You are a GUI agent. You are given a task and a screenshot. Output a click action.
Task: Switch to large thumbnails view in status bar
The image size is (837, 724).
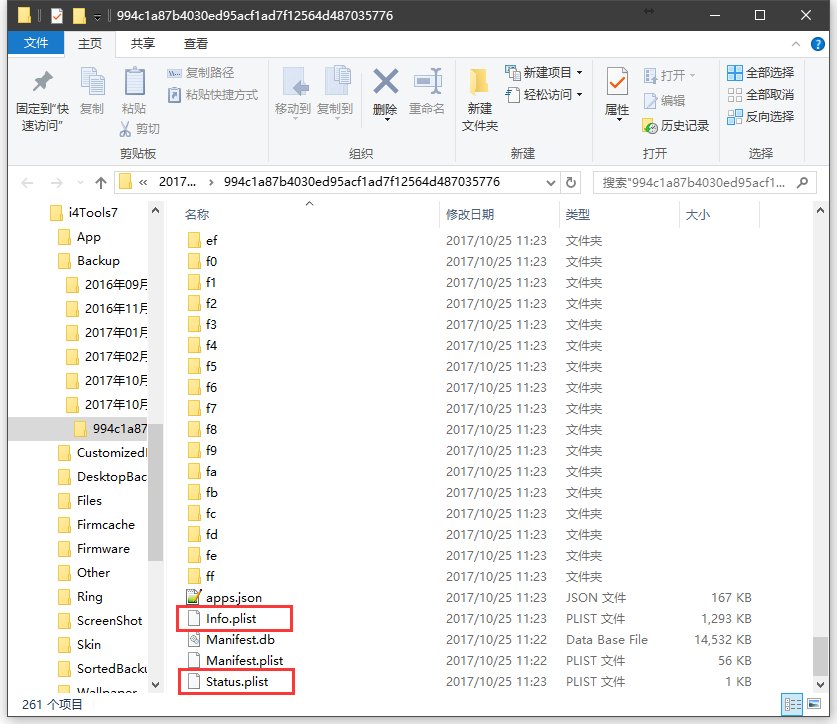click(815, 705)
